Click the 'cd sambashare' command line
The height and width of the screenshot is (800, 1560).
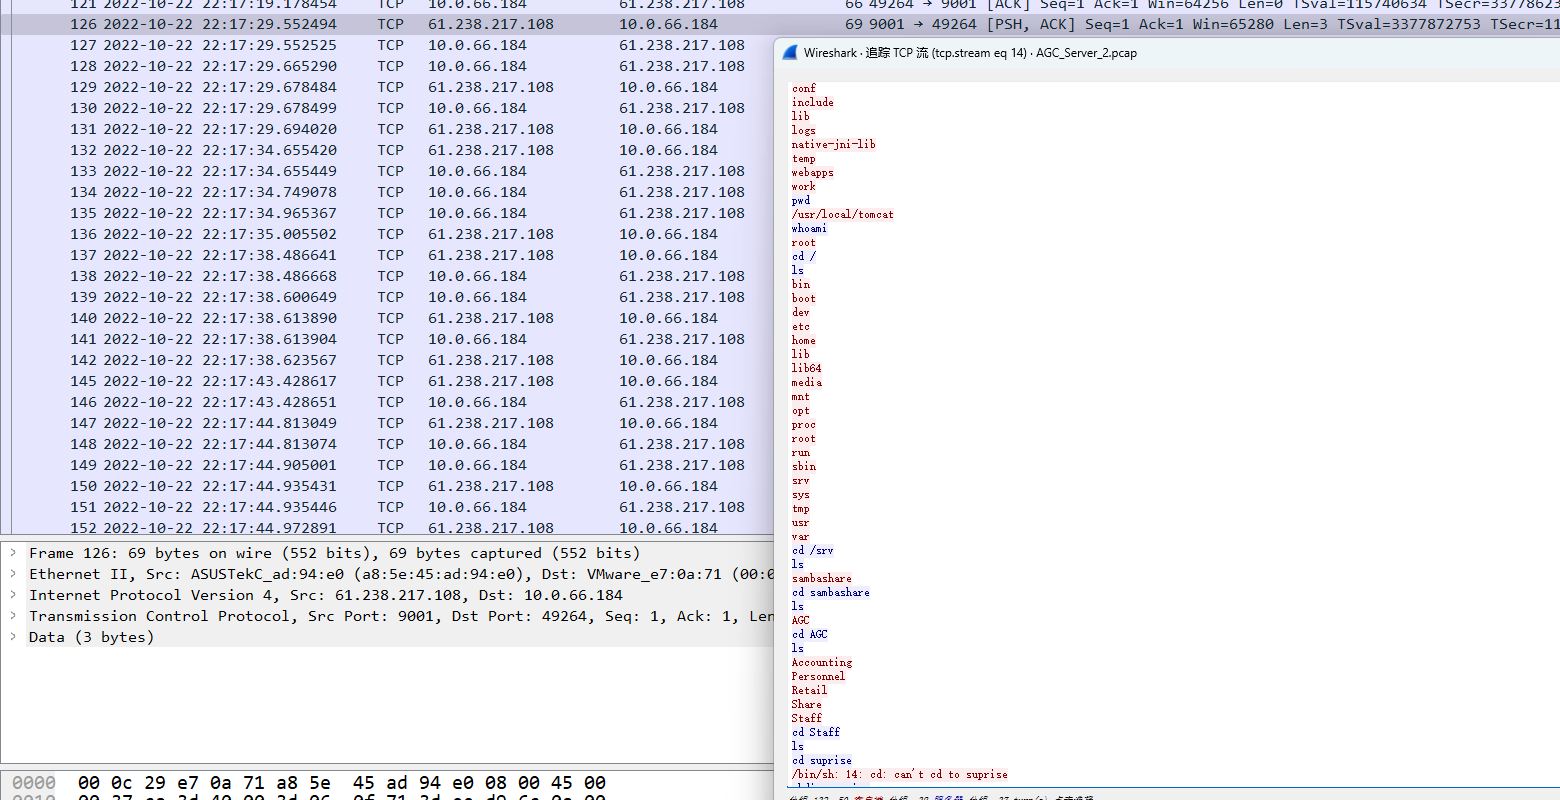[x=831, y=592]
